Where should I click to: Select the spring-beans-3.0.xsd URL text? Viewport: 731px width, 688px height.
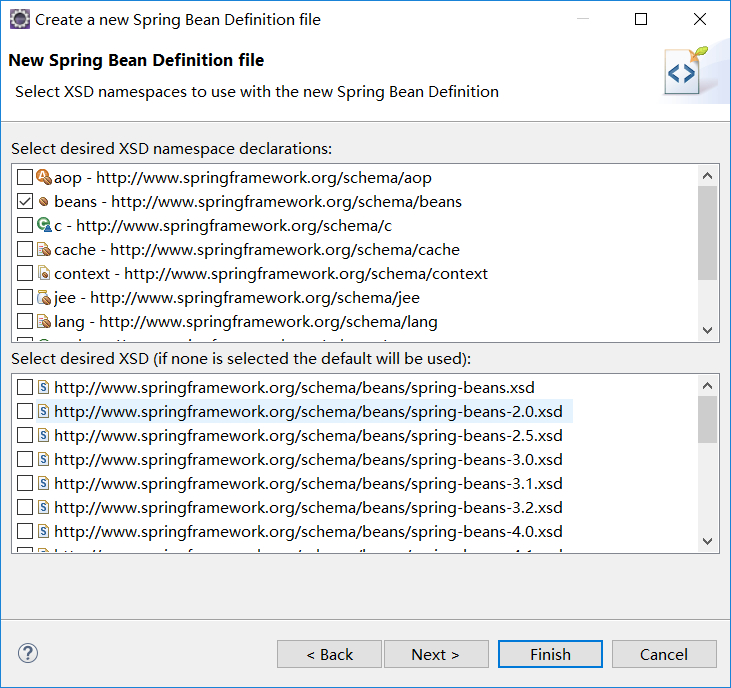pyautogui.click(x=308, y=460)
